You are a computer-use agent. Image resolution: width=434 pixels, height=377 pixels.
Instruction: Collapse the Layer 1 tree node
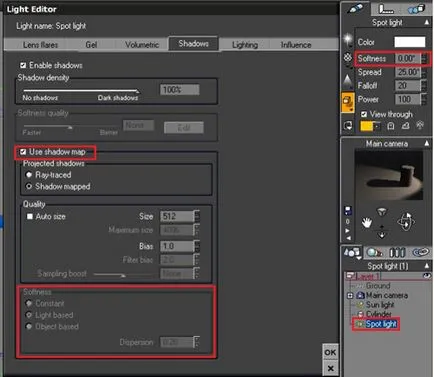pyautogui.click(x=350, y=276)
